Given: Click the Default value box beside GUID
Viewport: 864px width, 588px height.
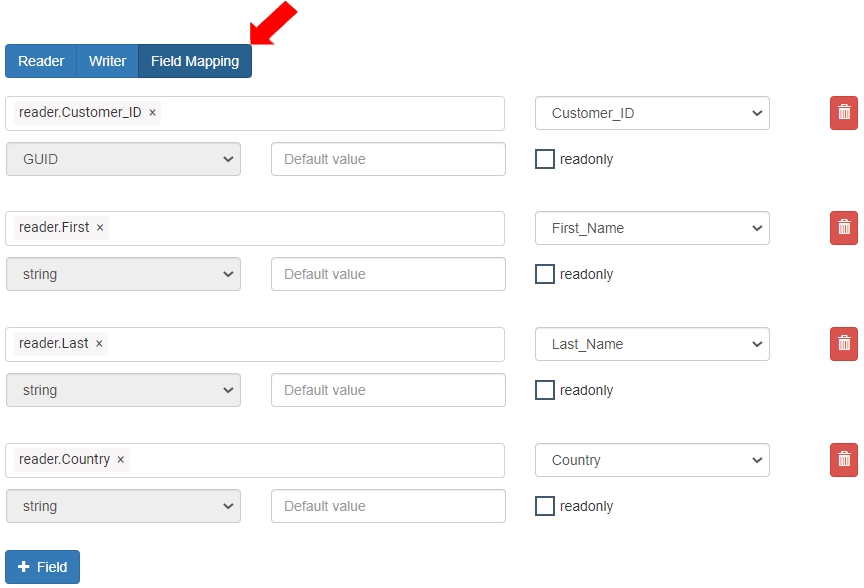Looking at the screenshot, I should click(388, 159).
